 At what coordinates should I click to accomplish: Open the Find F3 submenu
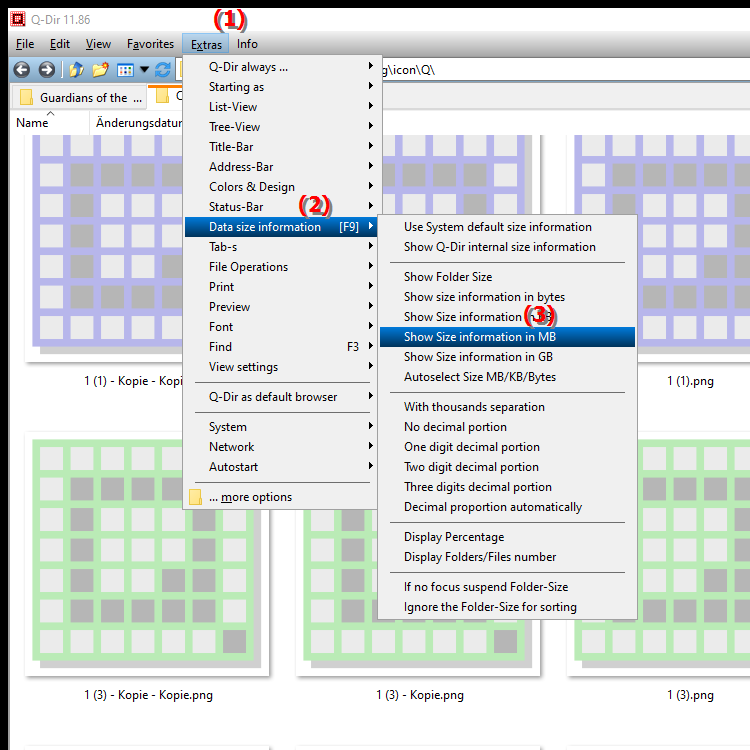[281, 347]
